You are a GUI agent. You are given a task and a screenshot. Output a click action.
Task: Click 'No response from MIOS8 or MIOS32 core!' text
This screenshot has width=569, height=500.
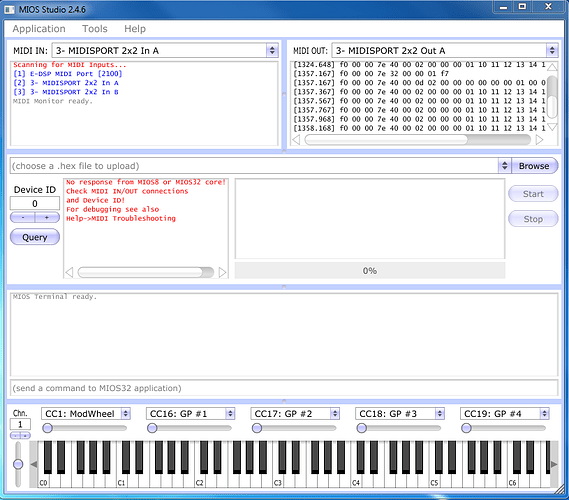[x=146, y=182]
